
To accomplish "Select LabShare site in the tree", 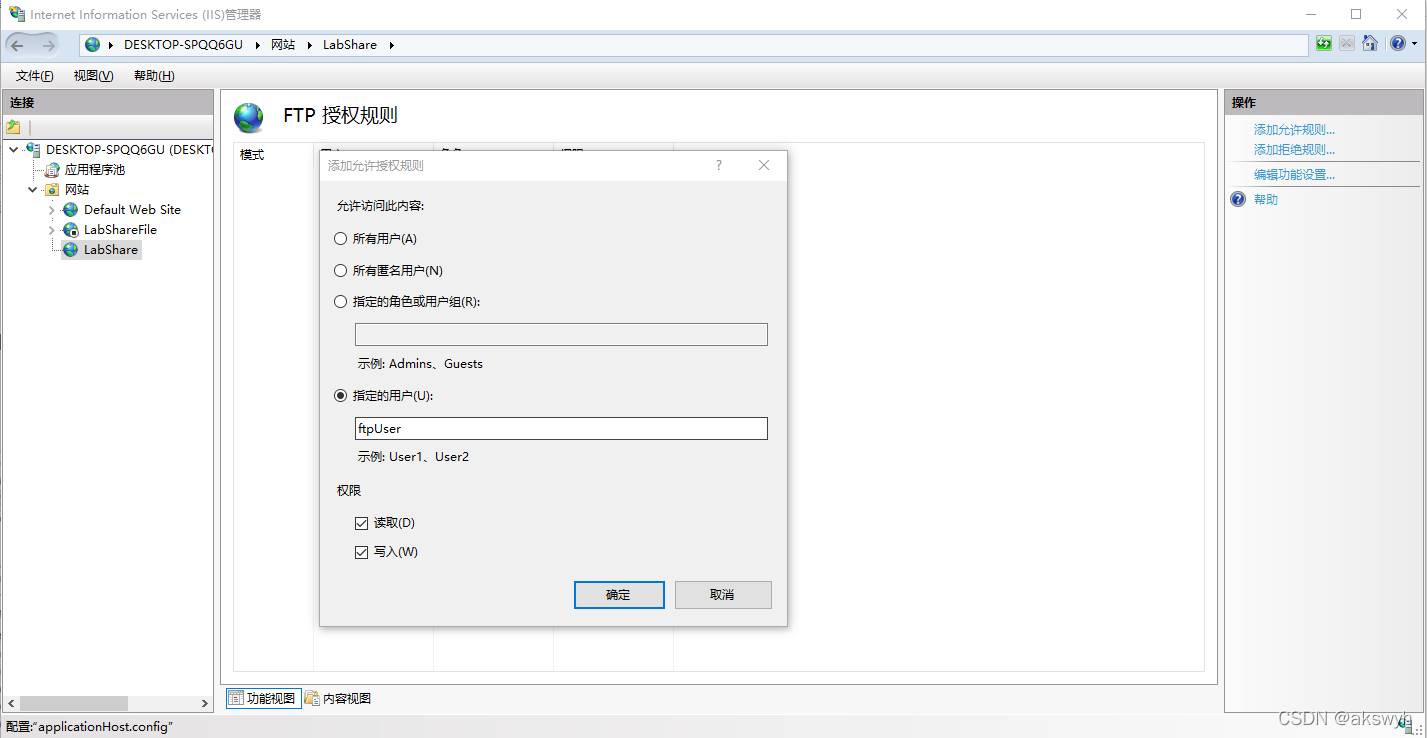I will pos(111,250).
